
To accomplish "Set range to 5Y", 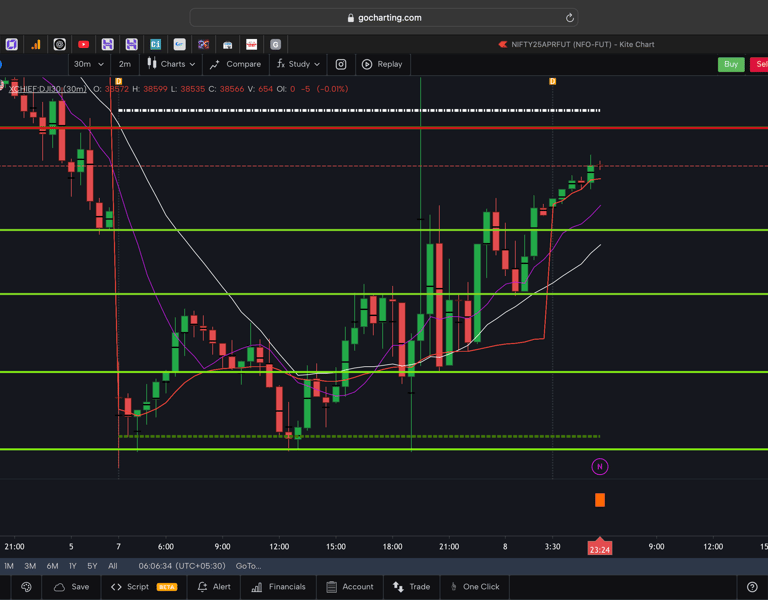I will coord(92,566).
